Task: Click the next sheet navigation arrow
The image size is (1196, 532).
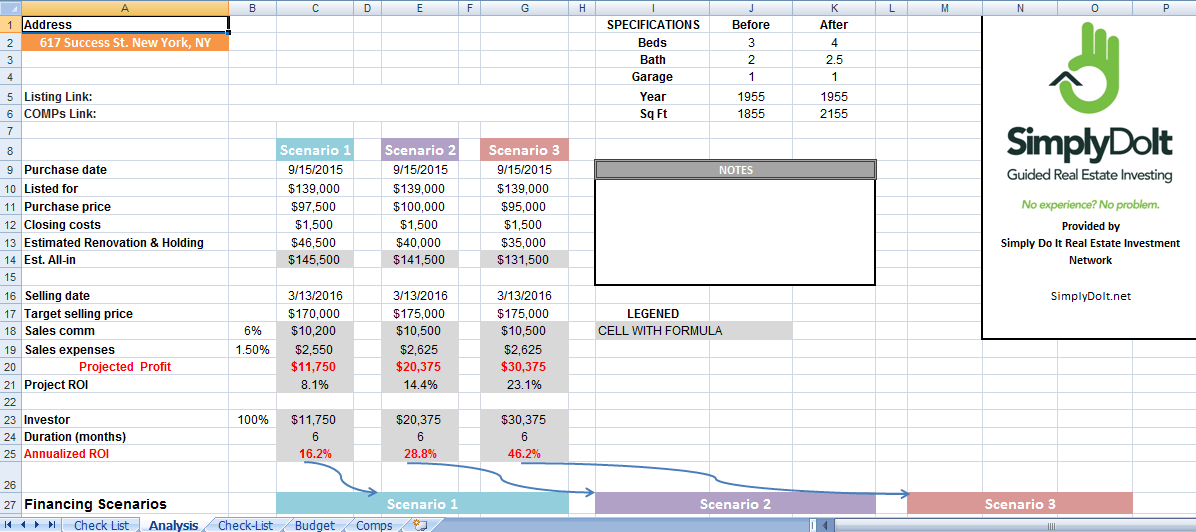Action: click(x=38, y=525)
